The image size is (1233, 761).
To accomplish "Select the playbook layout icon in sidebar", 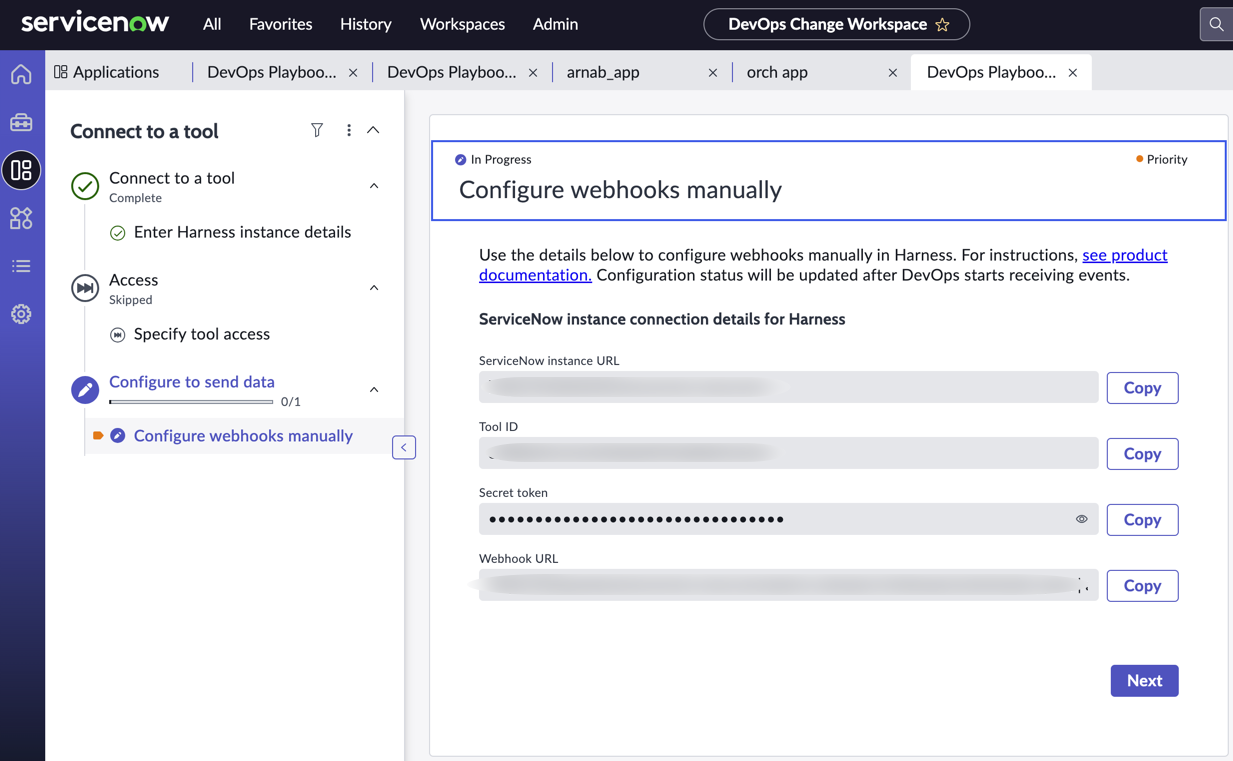I will pyautogui.click(x=21, y=170).
